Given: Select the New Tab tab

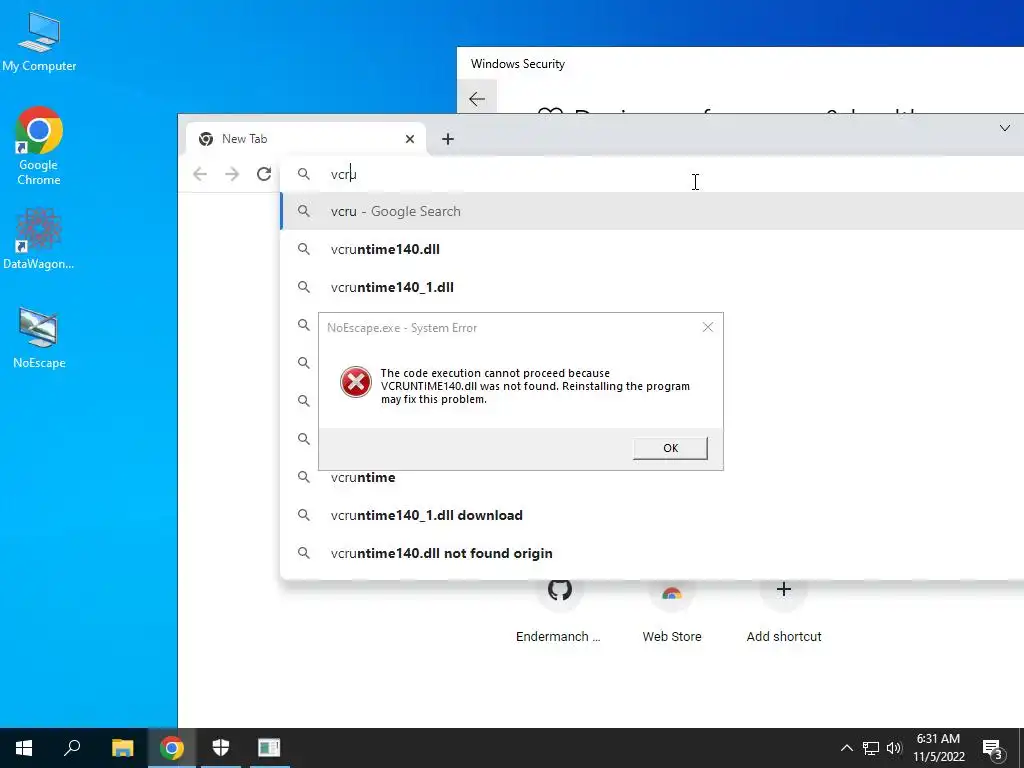Looking at the screenshot, I should (x=306, y=138).
